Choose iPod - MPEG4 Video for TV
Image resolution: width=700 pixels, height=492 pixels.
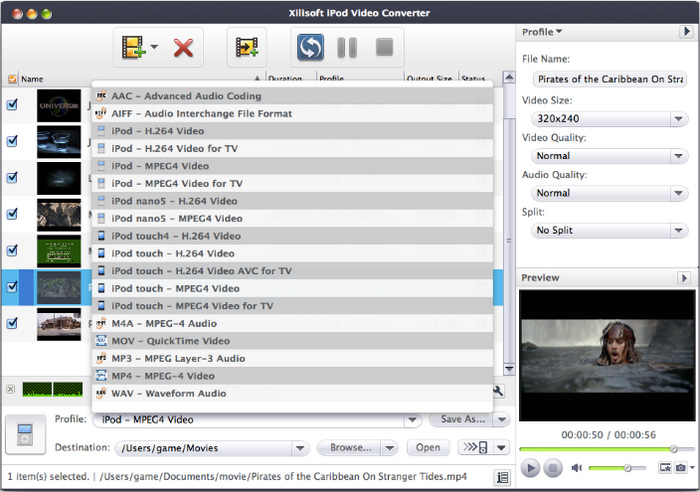(292, 183)
